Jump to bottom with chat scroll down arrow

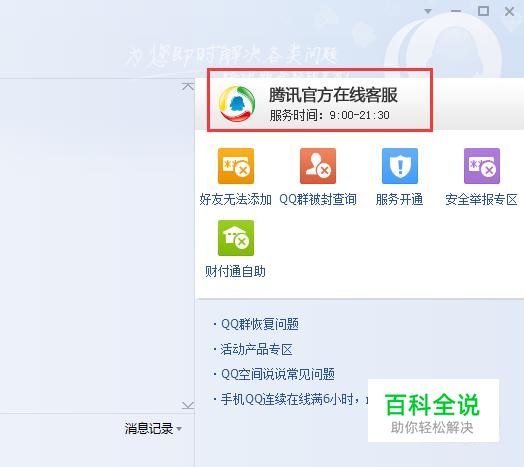tap(188, 405)
